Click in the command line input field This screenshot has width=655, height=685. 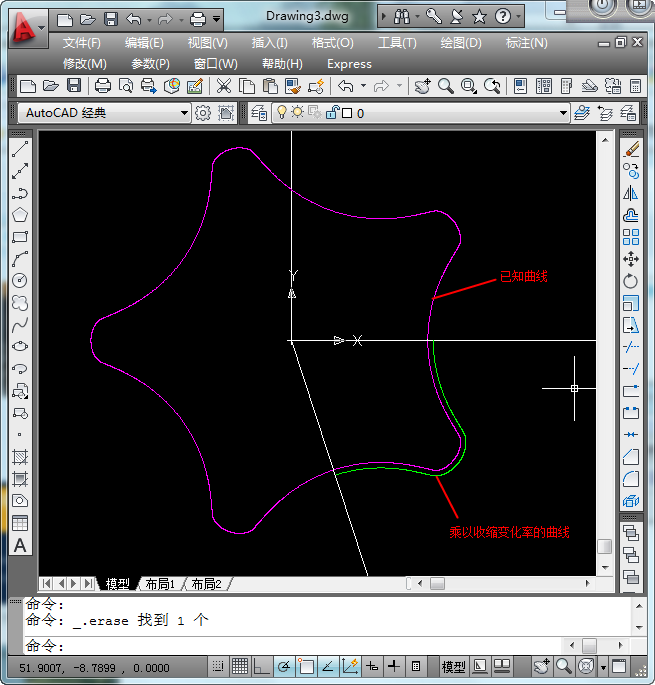[291, 645]
